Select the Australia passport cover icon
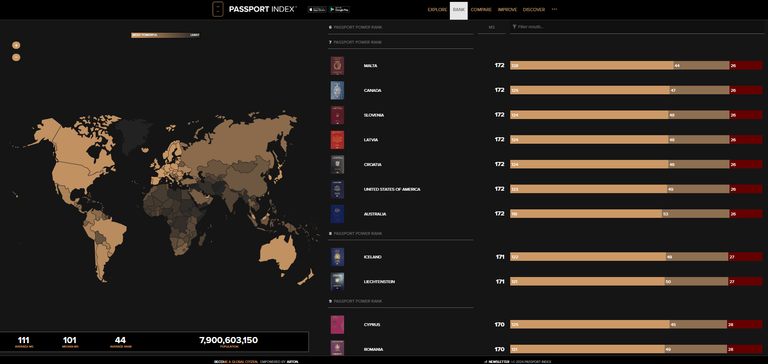 [337, 214]
